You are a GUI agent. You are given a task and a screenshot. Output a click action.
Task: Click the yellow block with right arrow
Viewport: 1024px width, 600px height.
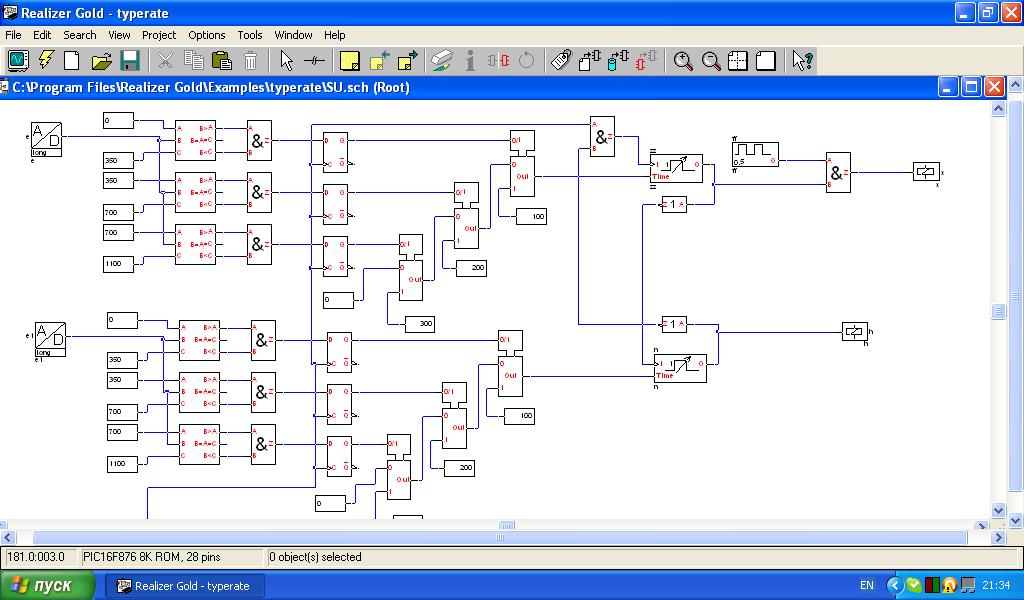point(408,61)
